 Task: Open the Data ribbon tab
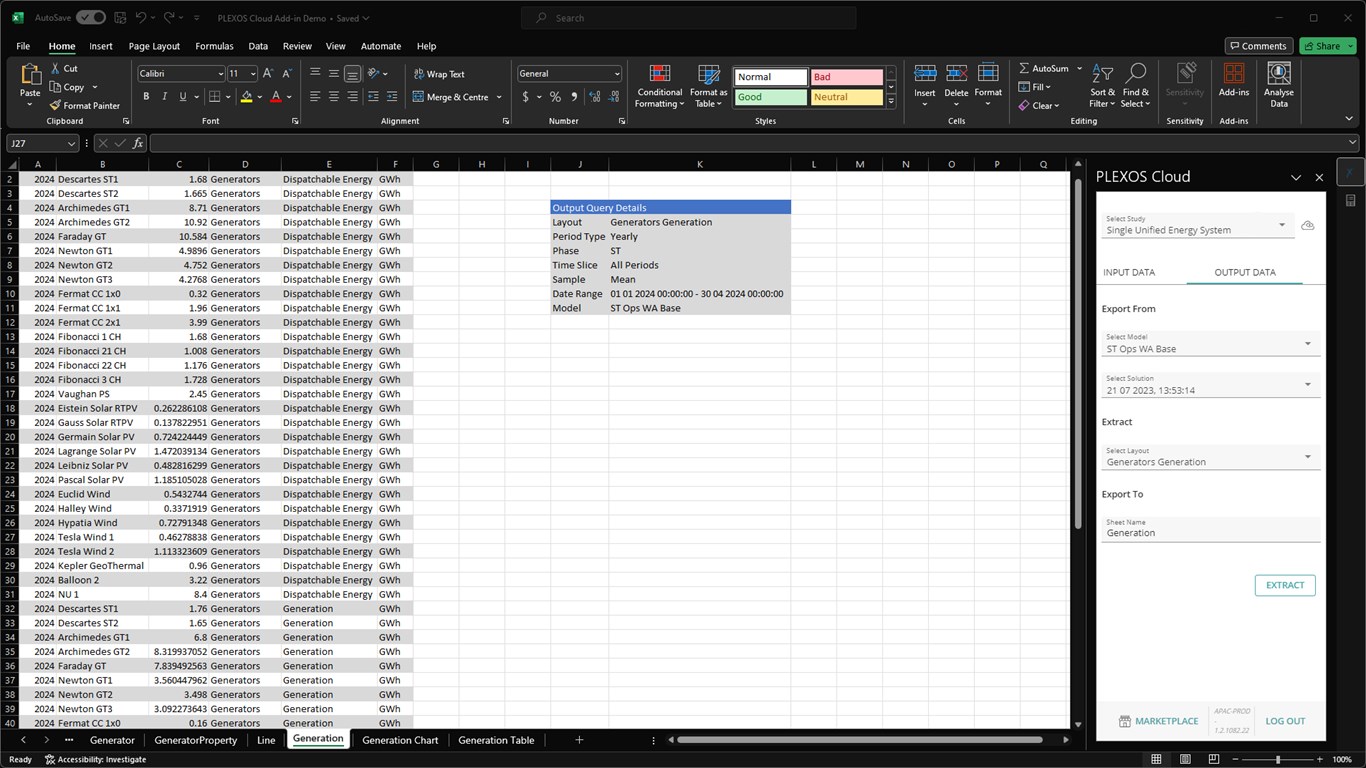pos(258,46)
